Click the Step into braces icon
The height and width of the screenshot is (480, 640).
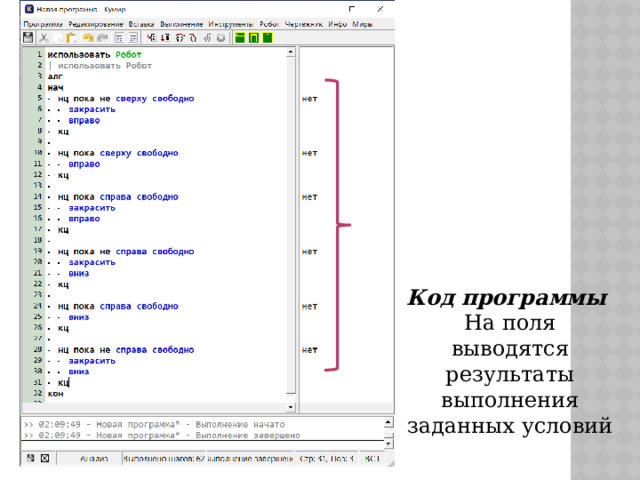click(180, 38)
